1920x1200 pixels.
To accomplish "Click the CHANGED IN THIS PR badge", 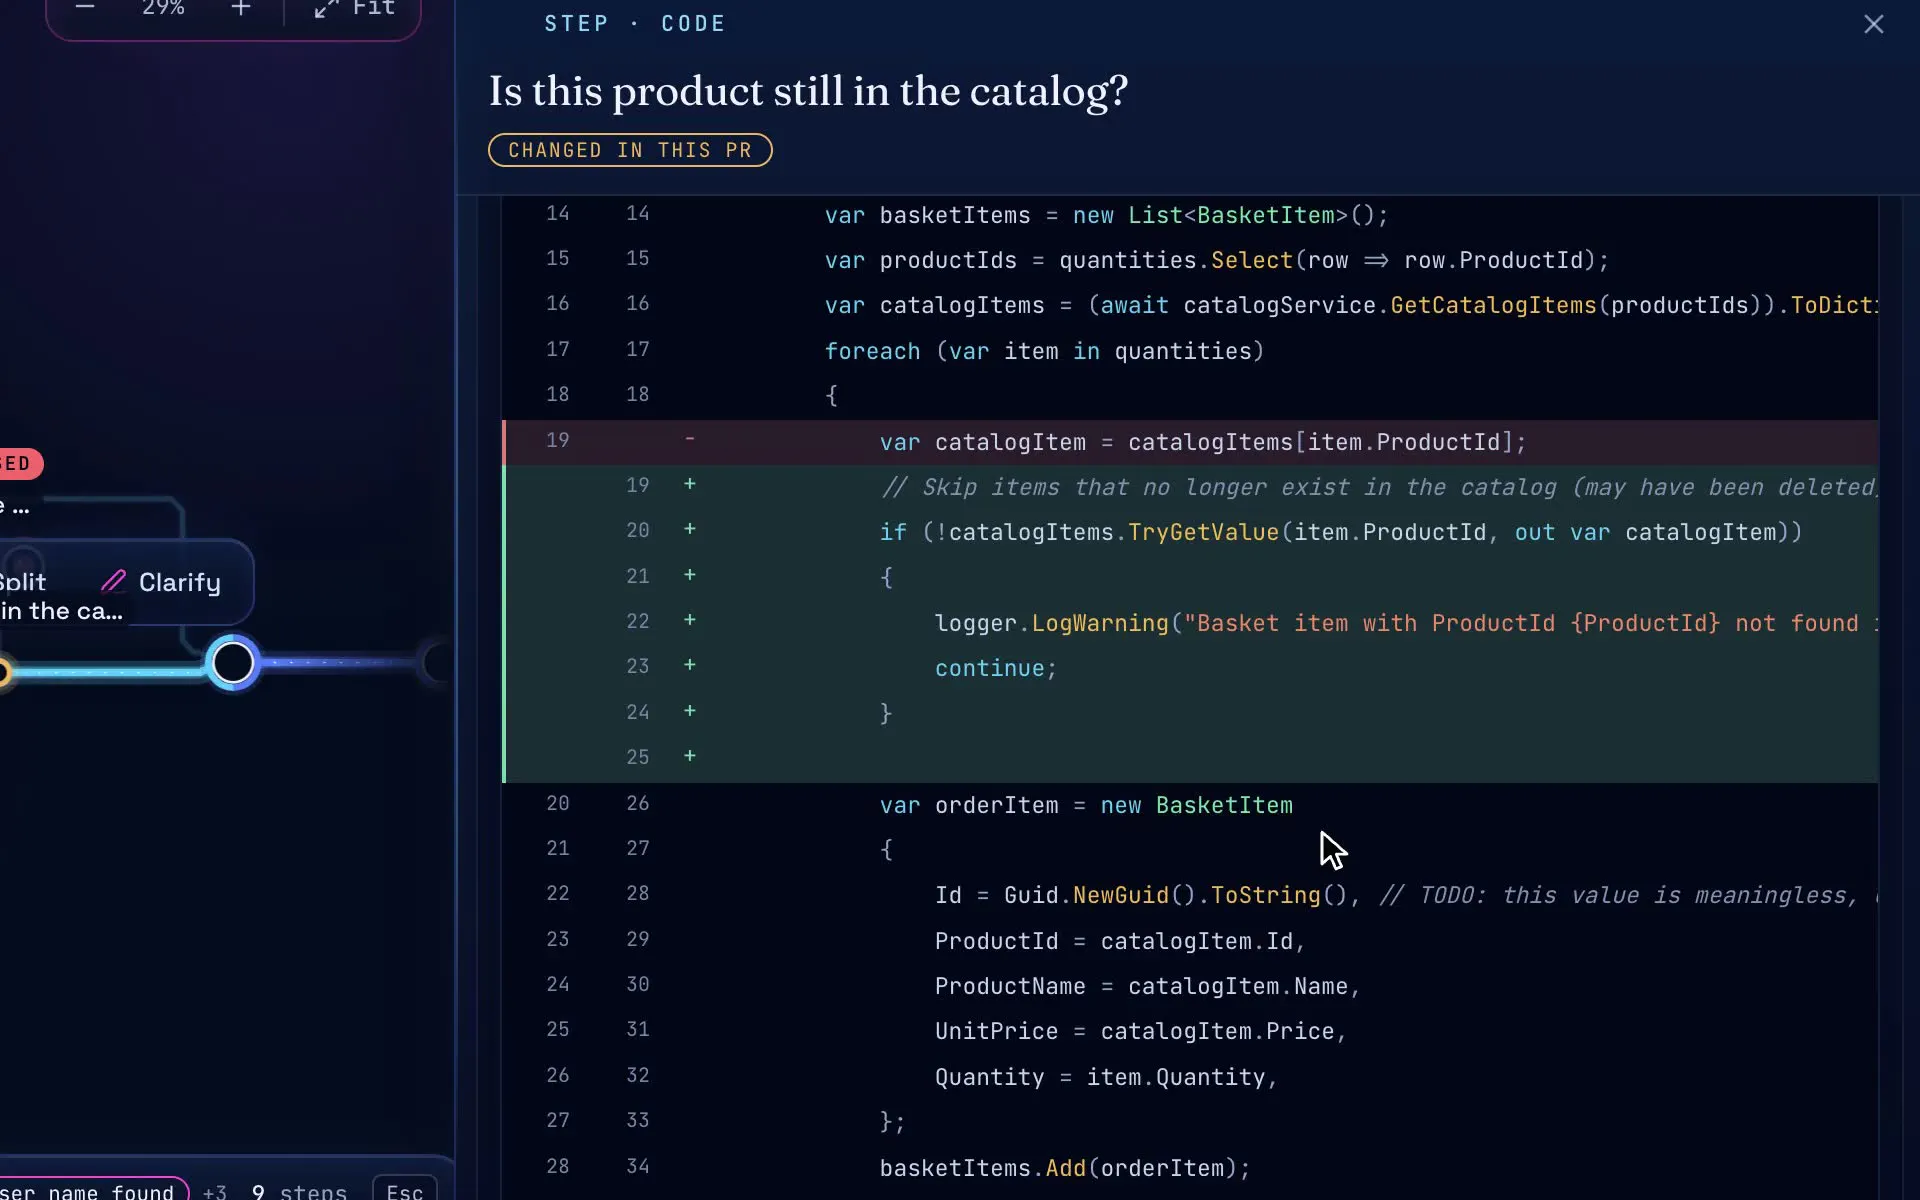I will coord(630,150).
